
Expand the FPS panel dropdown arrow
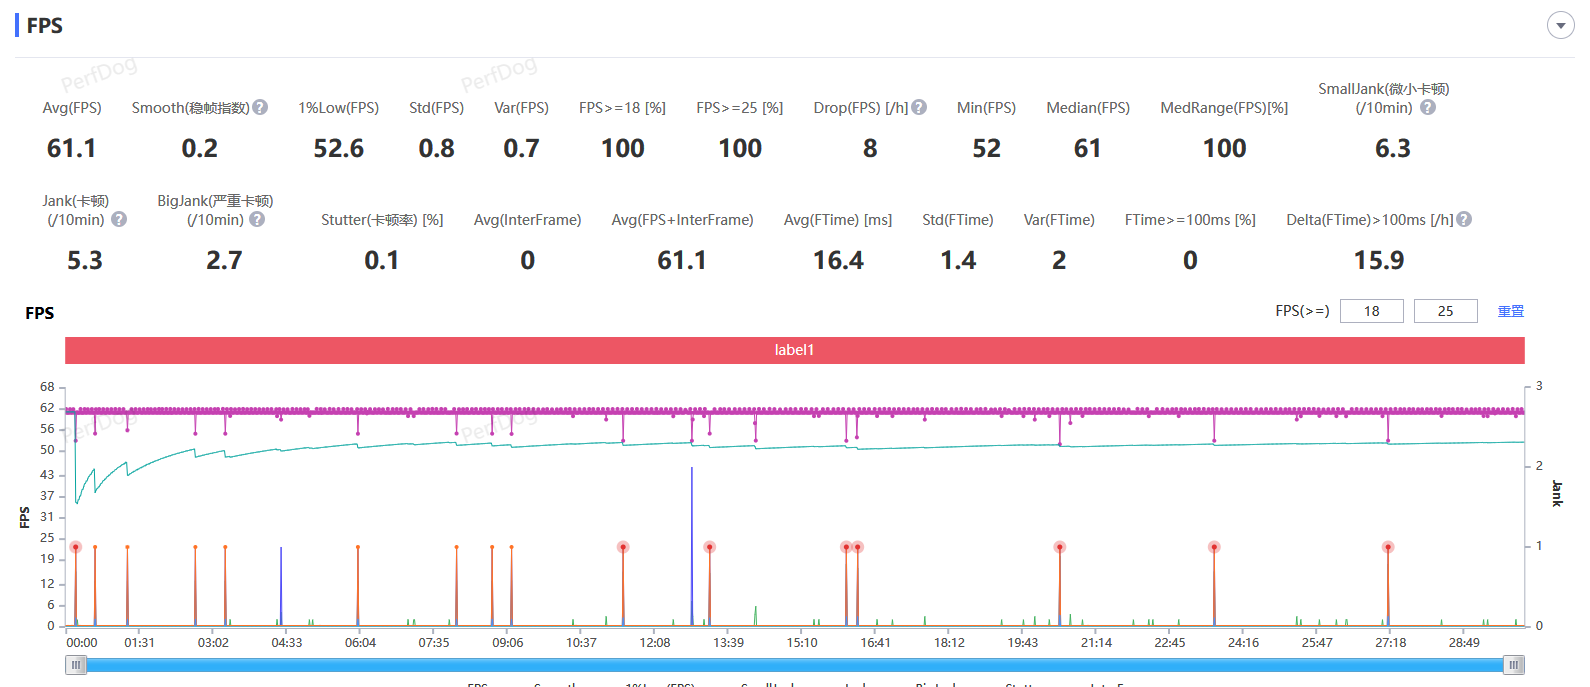point(1560,25)
